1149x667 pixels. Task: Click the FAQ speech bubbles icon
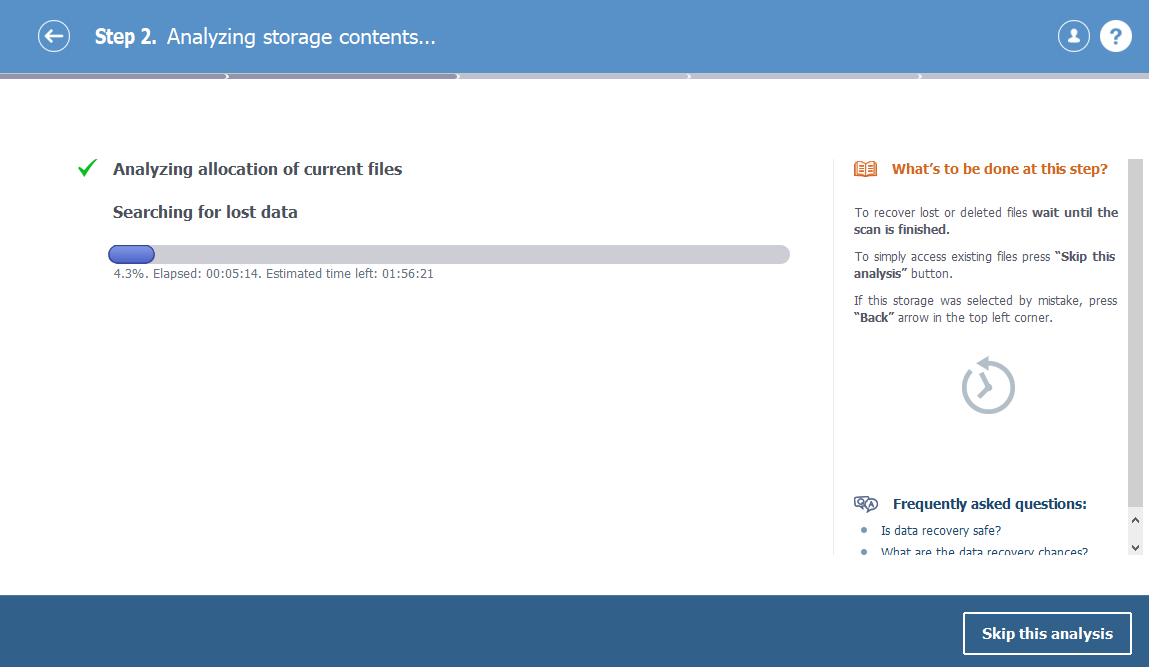point(865,504)
